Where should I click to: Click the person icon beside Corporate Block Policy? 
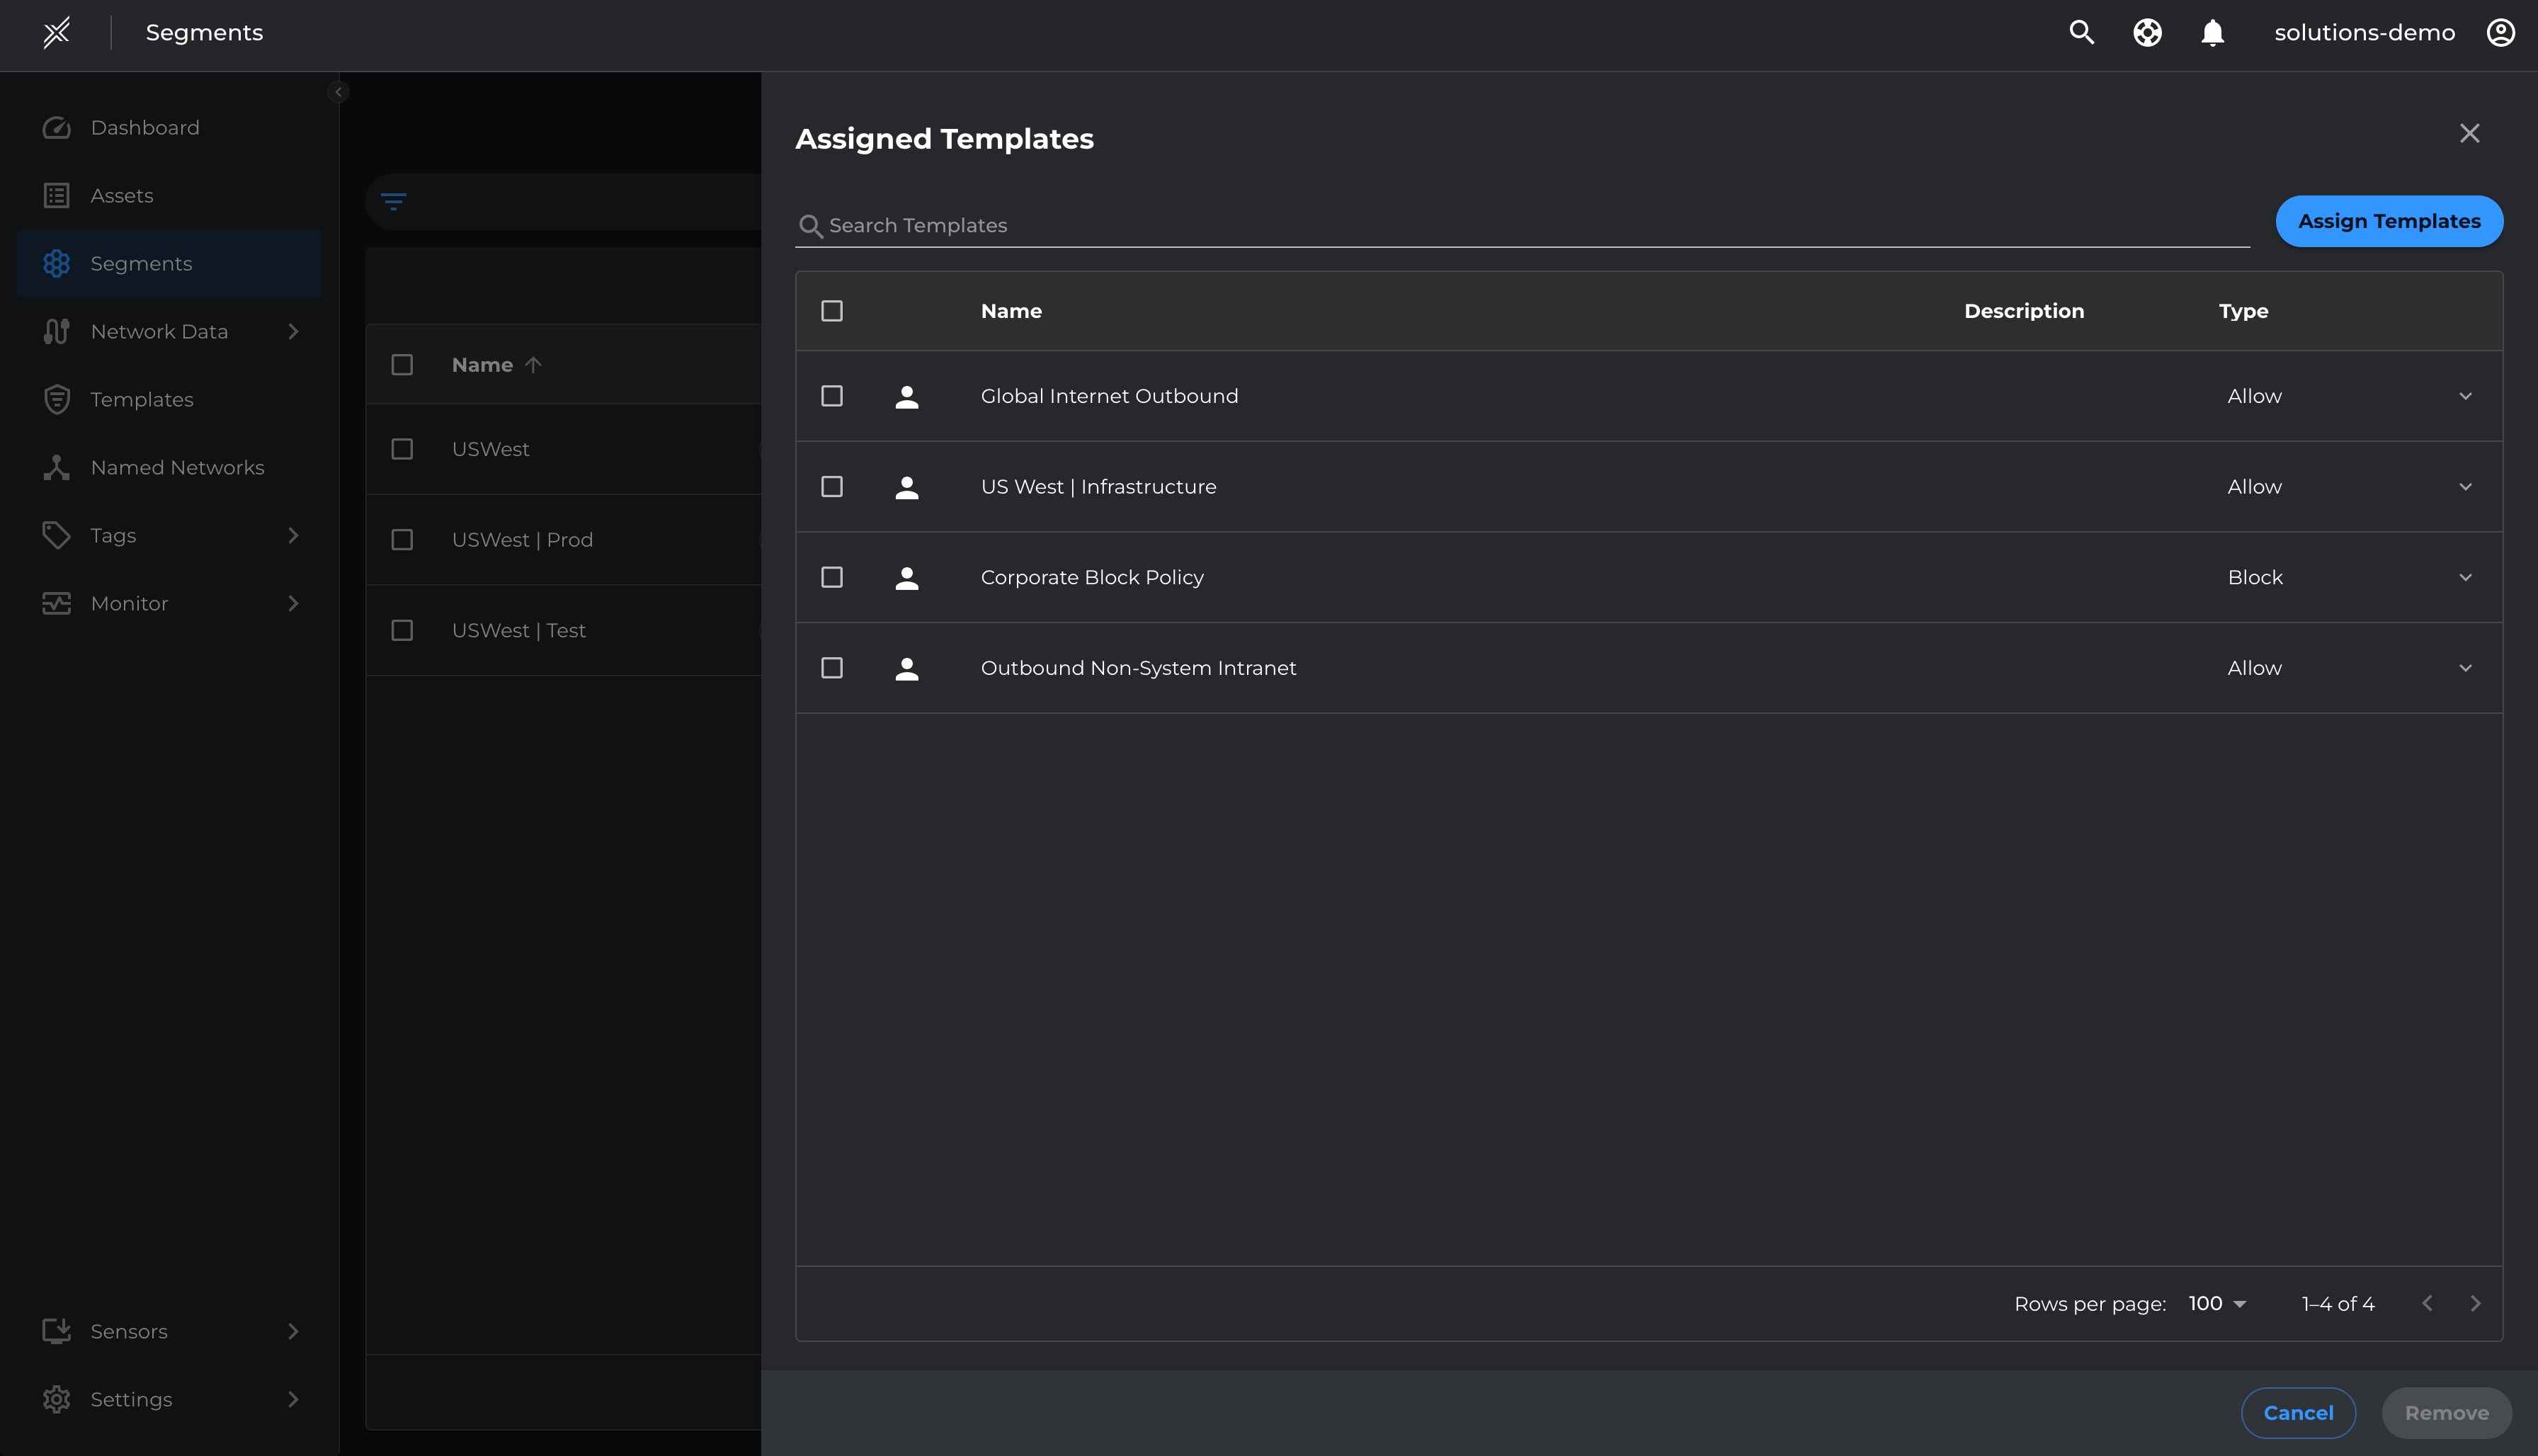point(906,578)
